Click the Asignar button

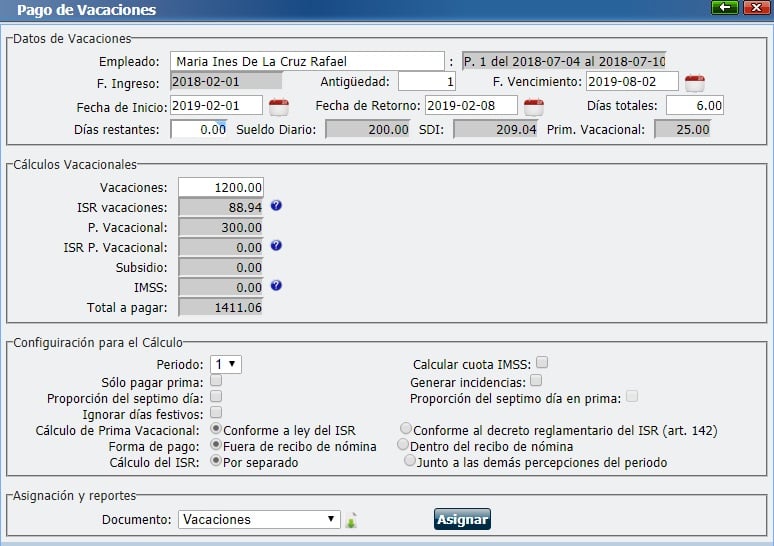pos(463,519)
